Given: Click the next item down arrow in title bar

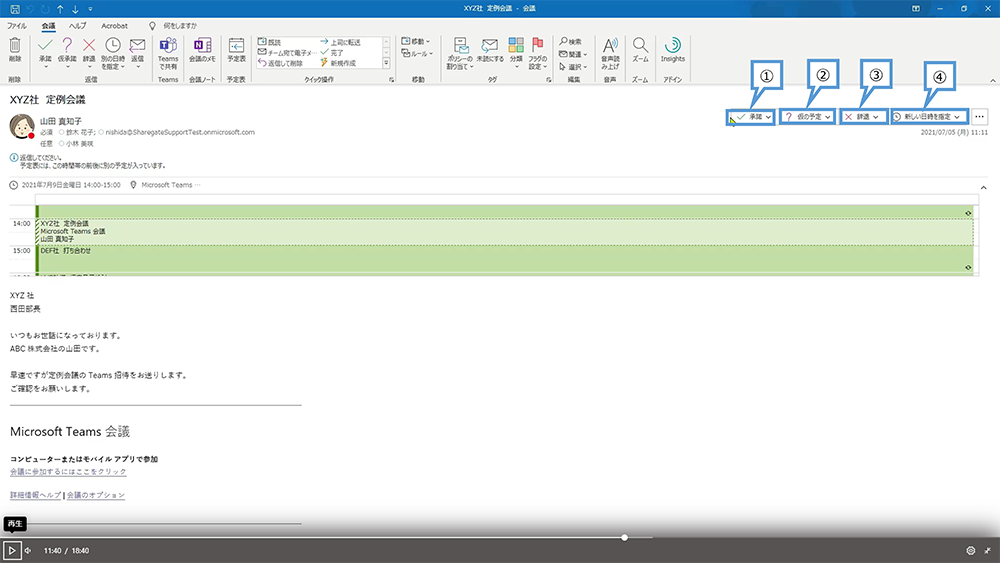Looking at the screenshot, I should pyautogui.click(x=75, y=9).
